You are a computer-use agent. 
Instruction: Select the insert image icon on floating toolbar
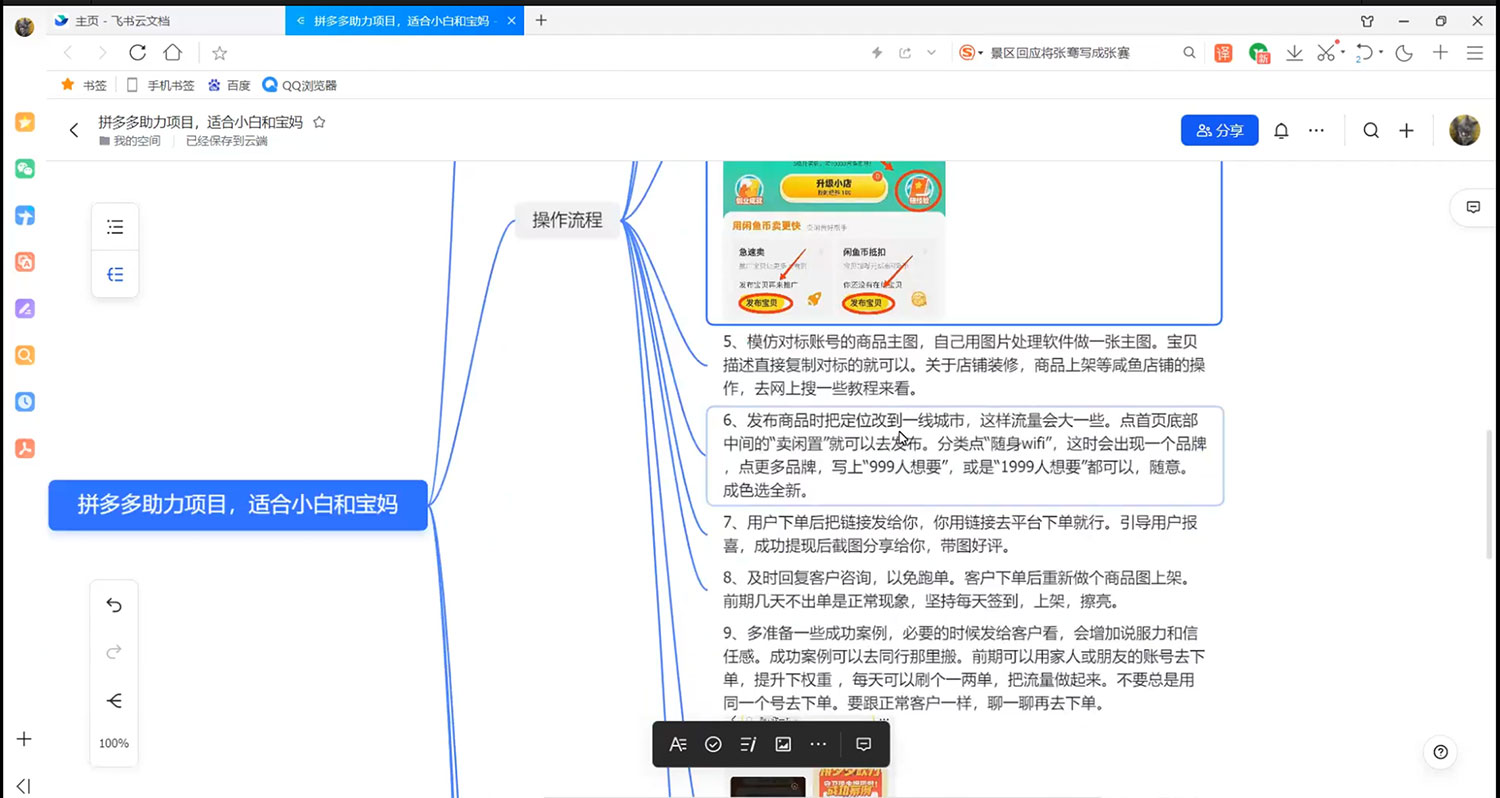pyautogui.click(x=783, y=744)
